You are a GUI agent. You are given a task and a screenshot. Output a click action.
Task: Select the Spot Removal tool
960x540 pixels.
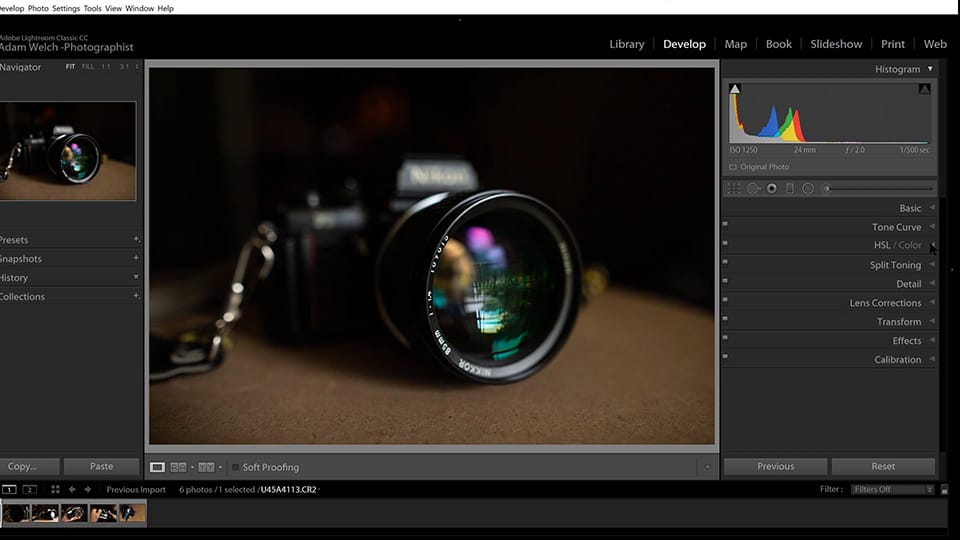point(753,189)
